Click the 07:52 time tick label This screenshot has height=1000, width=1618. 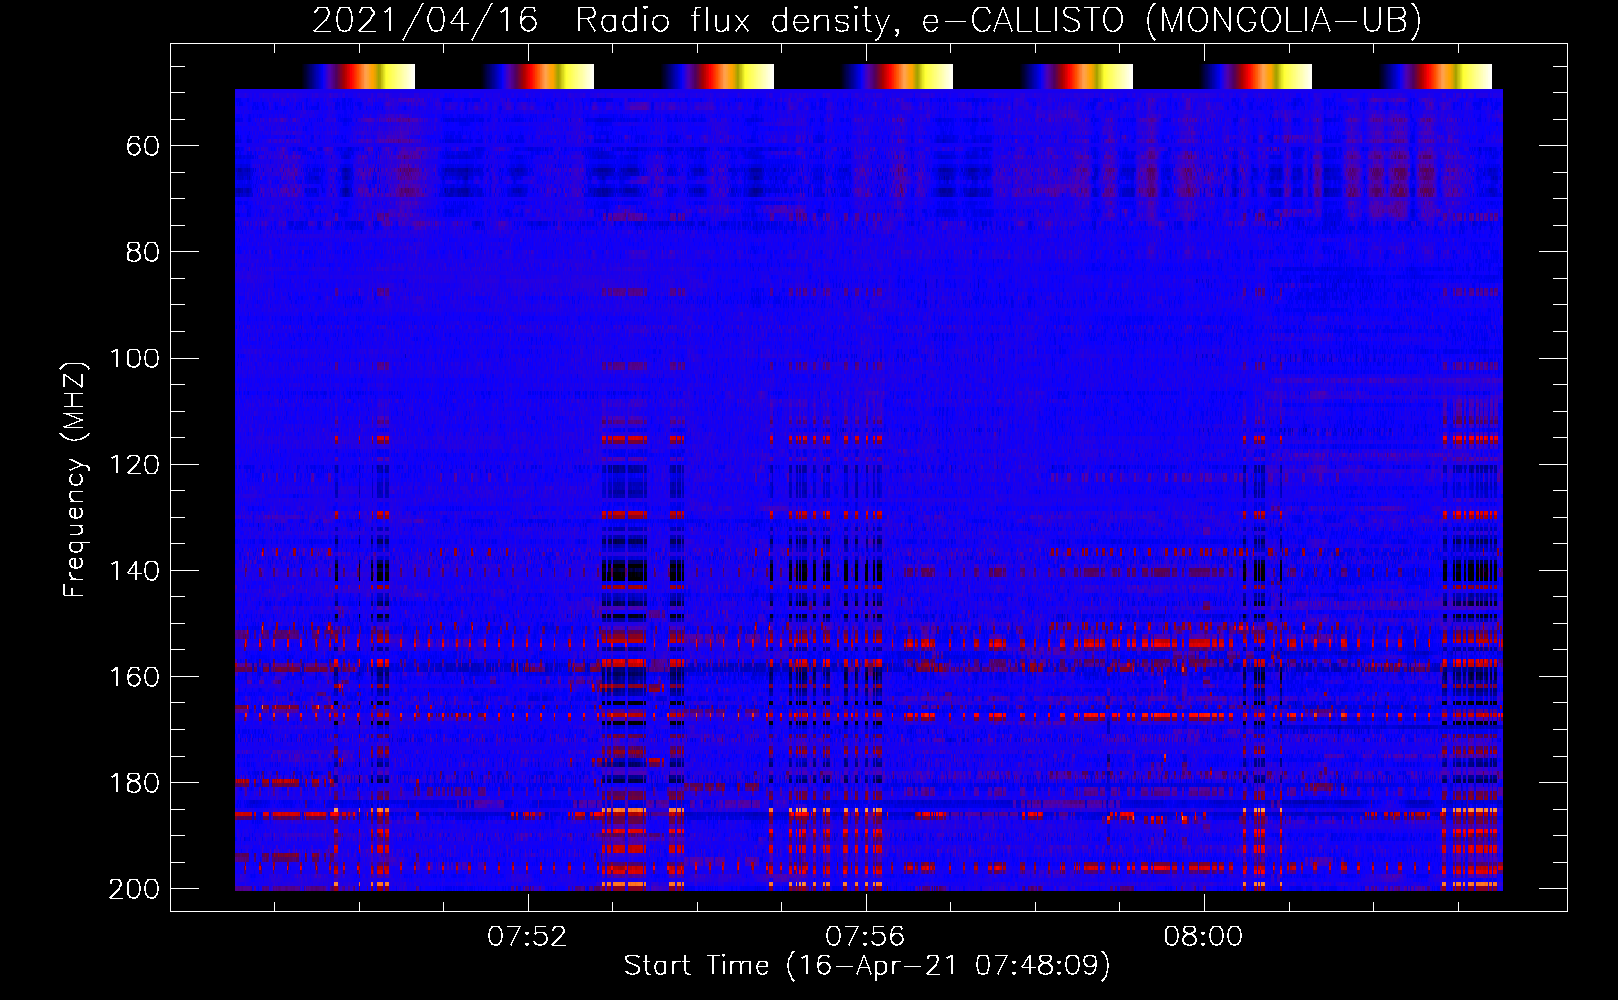[527, 937]
